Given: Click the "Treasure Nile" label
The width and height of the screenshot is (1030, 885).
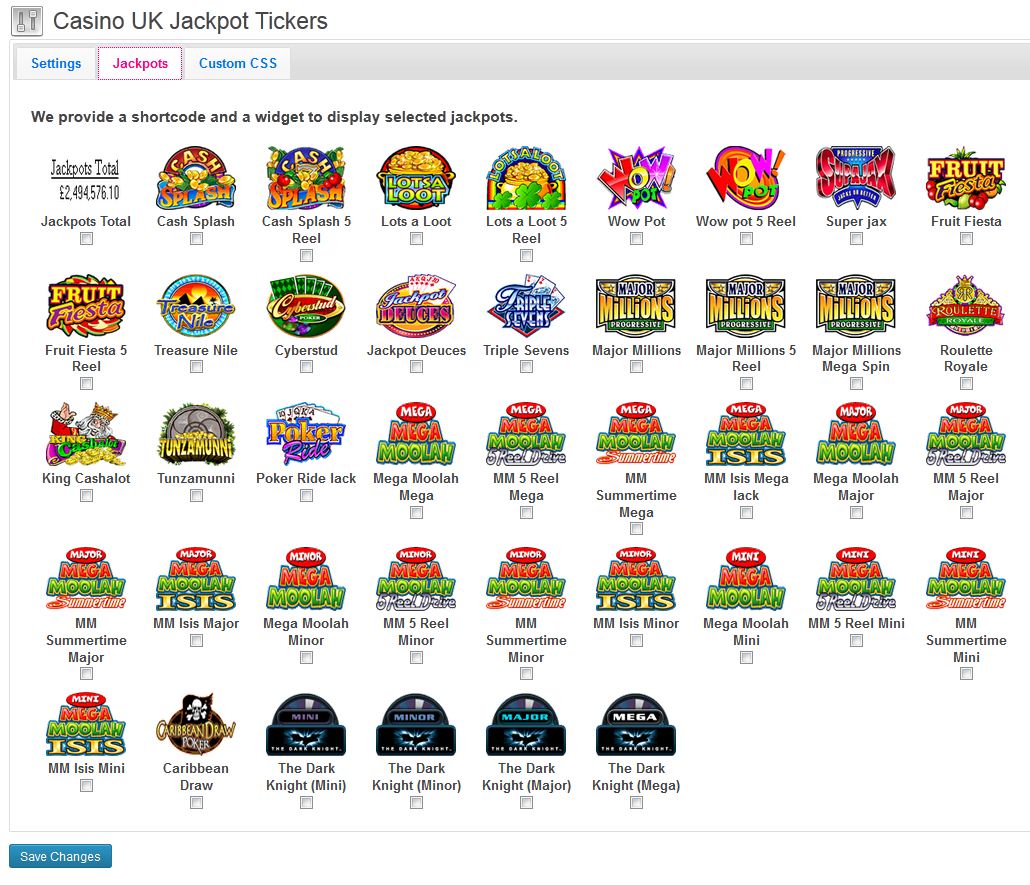Looking at the screenshot, I should 196,350.
